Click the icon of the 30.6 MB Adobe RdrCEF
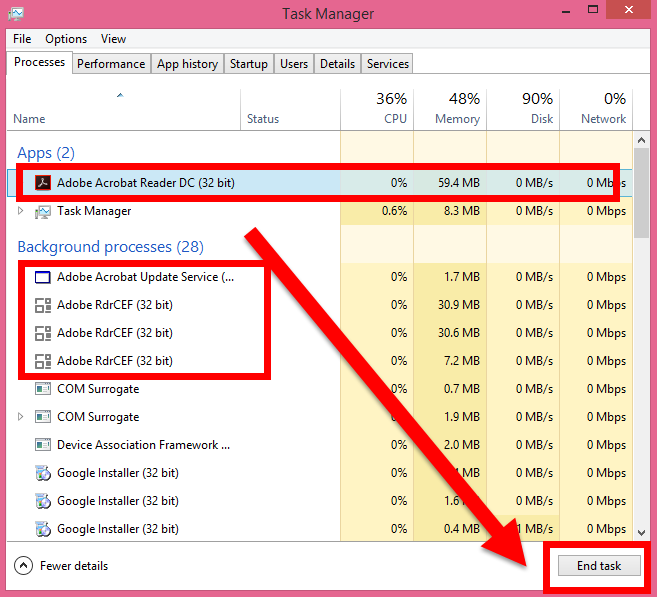Screen dimensions: 657x597 (43, 333)
